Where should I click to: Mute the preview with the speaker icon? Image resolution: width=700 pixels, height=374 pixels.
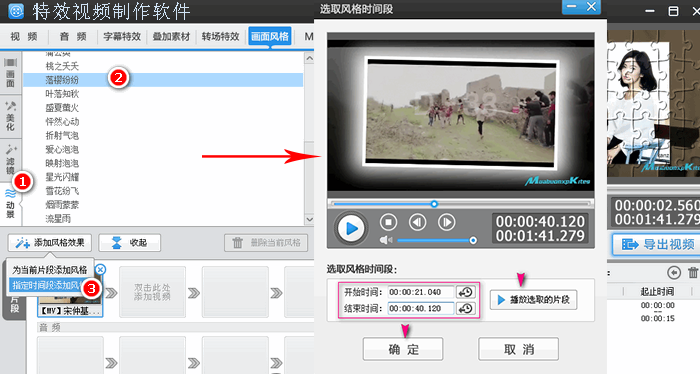386,240
